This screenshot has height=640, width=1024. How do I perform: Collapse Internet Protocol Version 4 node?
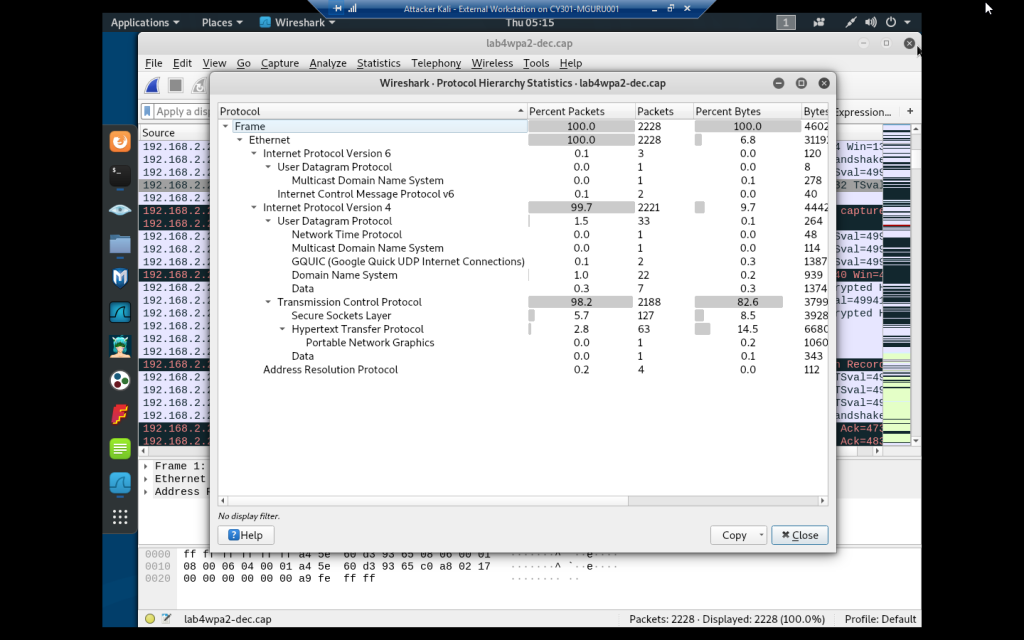(254, 208)
